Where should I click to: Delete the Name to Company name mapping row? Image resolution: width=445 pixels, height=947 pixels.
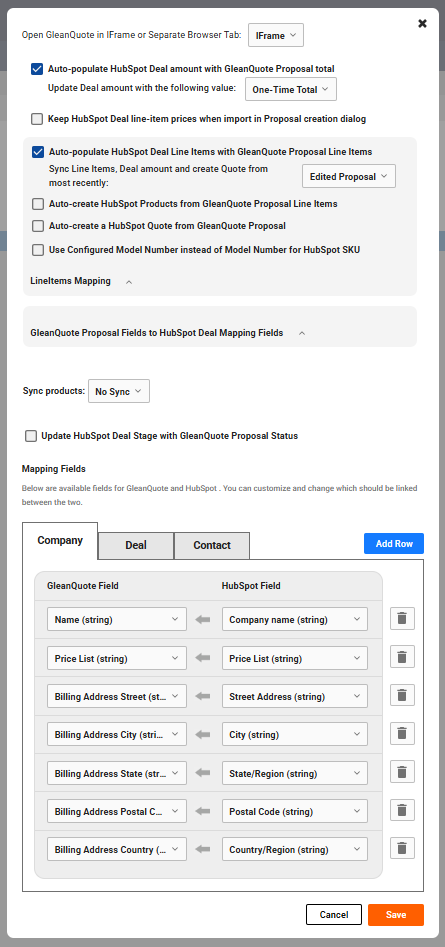[402, 618]
